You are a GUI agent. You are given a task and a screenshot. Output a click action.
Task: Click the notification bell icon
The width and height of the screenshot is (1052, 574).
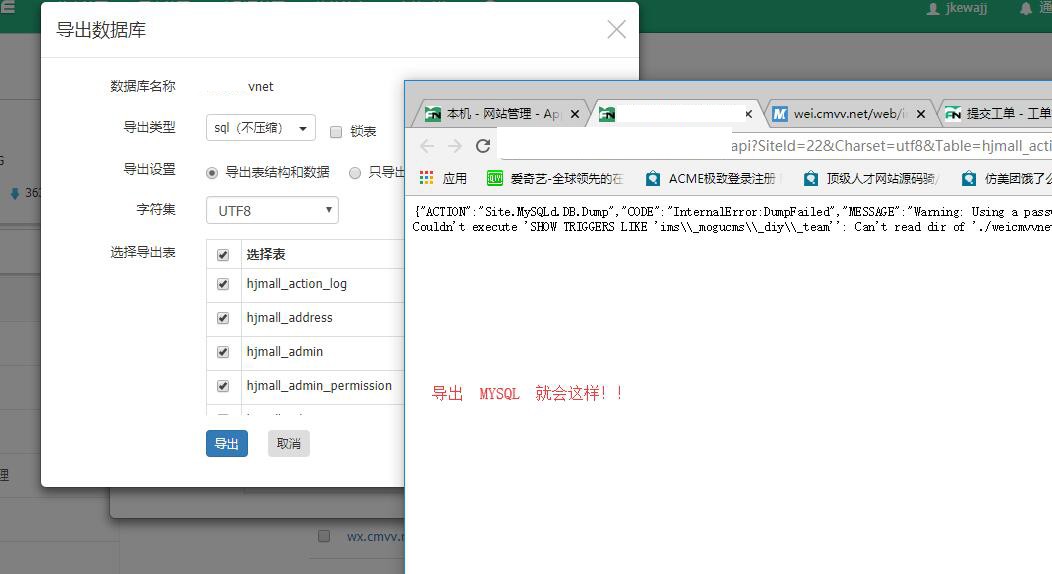coord(1025,9)
